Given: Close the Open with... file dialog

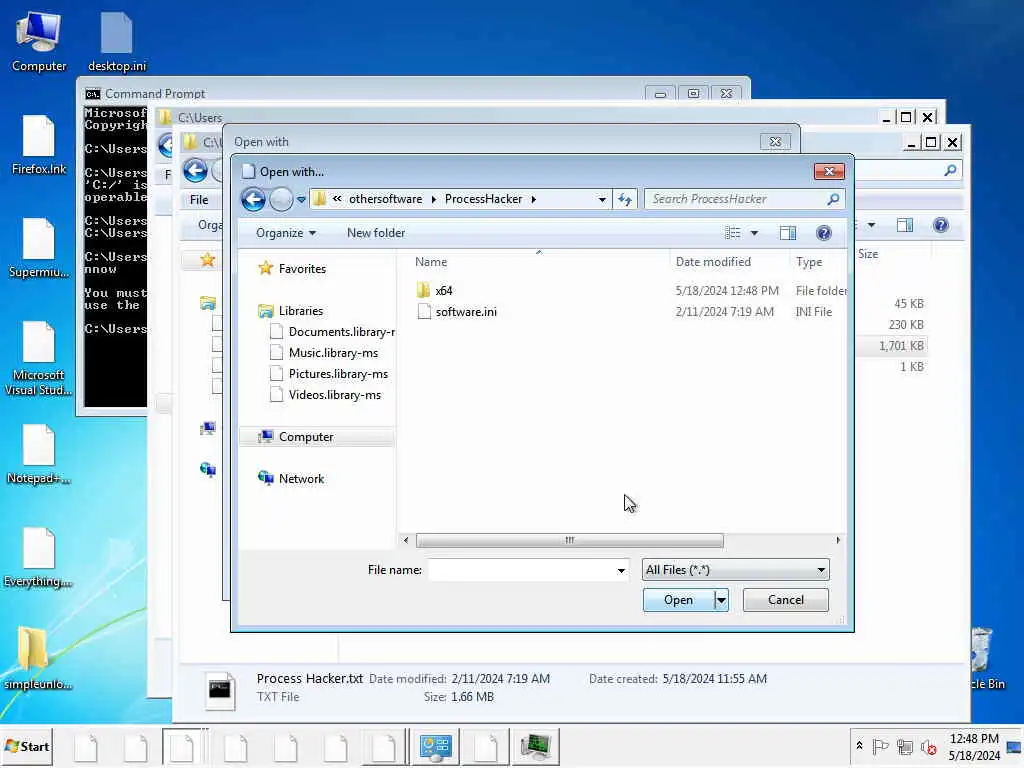Looking at the screenshot, I should pos(829,172).
